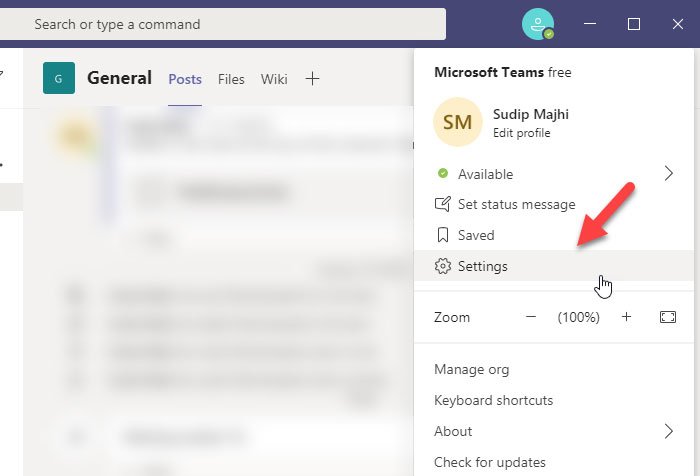
Task: Select Manage org menu item
Action: [471, 369]
